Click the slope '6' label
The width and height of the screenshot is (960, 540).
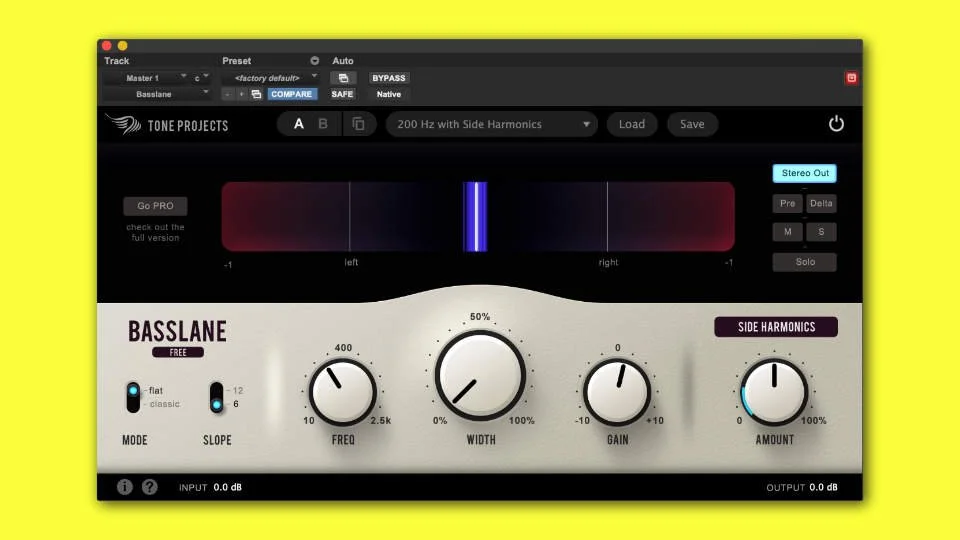pyautogui.click(x=236, y=404)
